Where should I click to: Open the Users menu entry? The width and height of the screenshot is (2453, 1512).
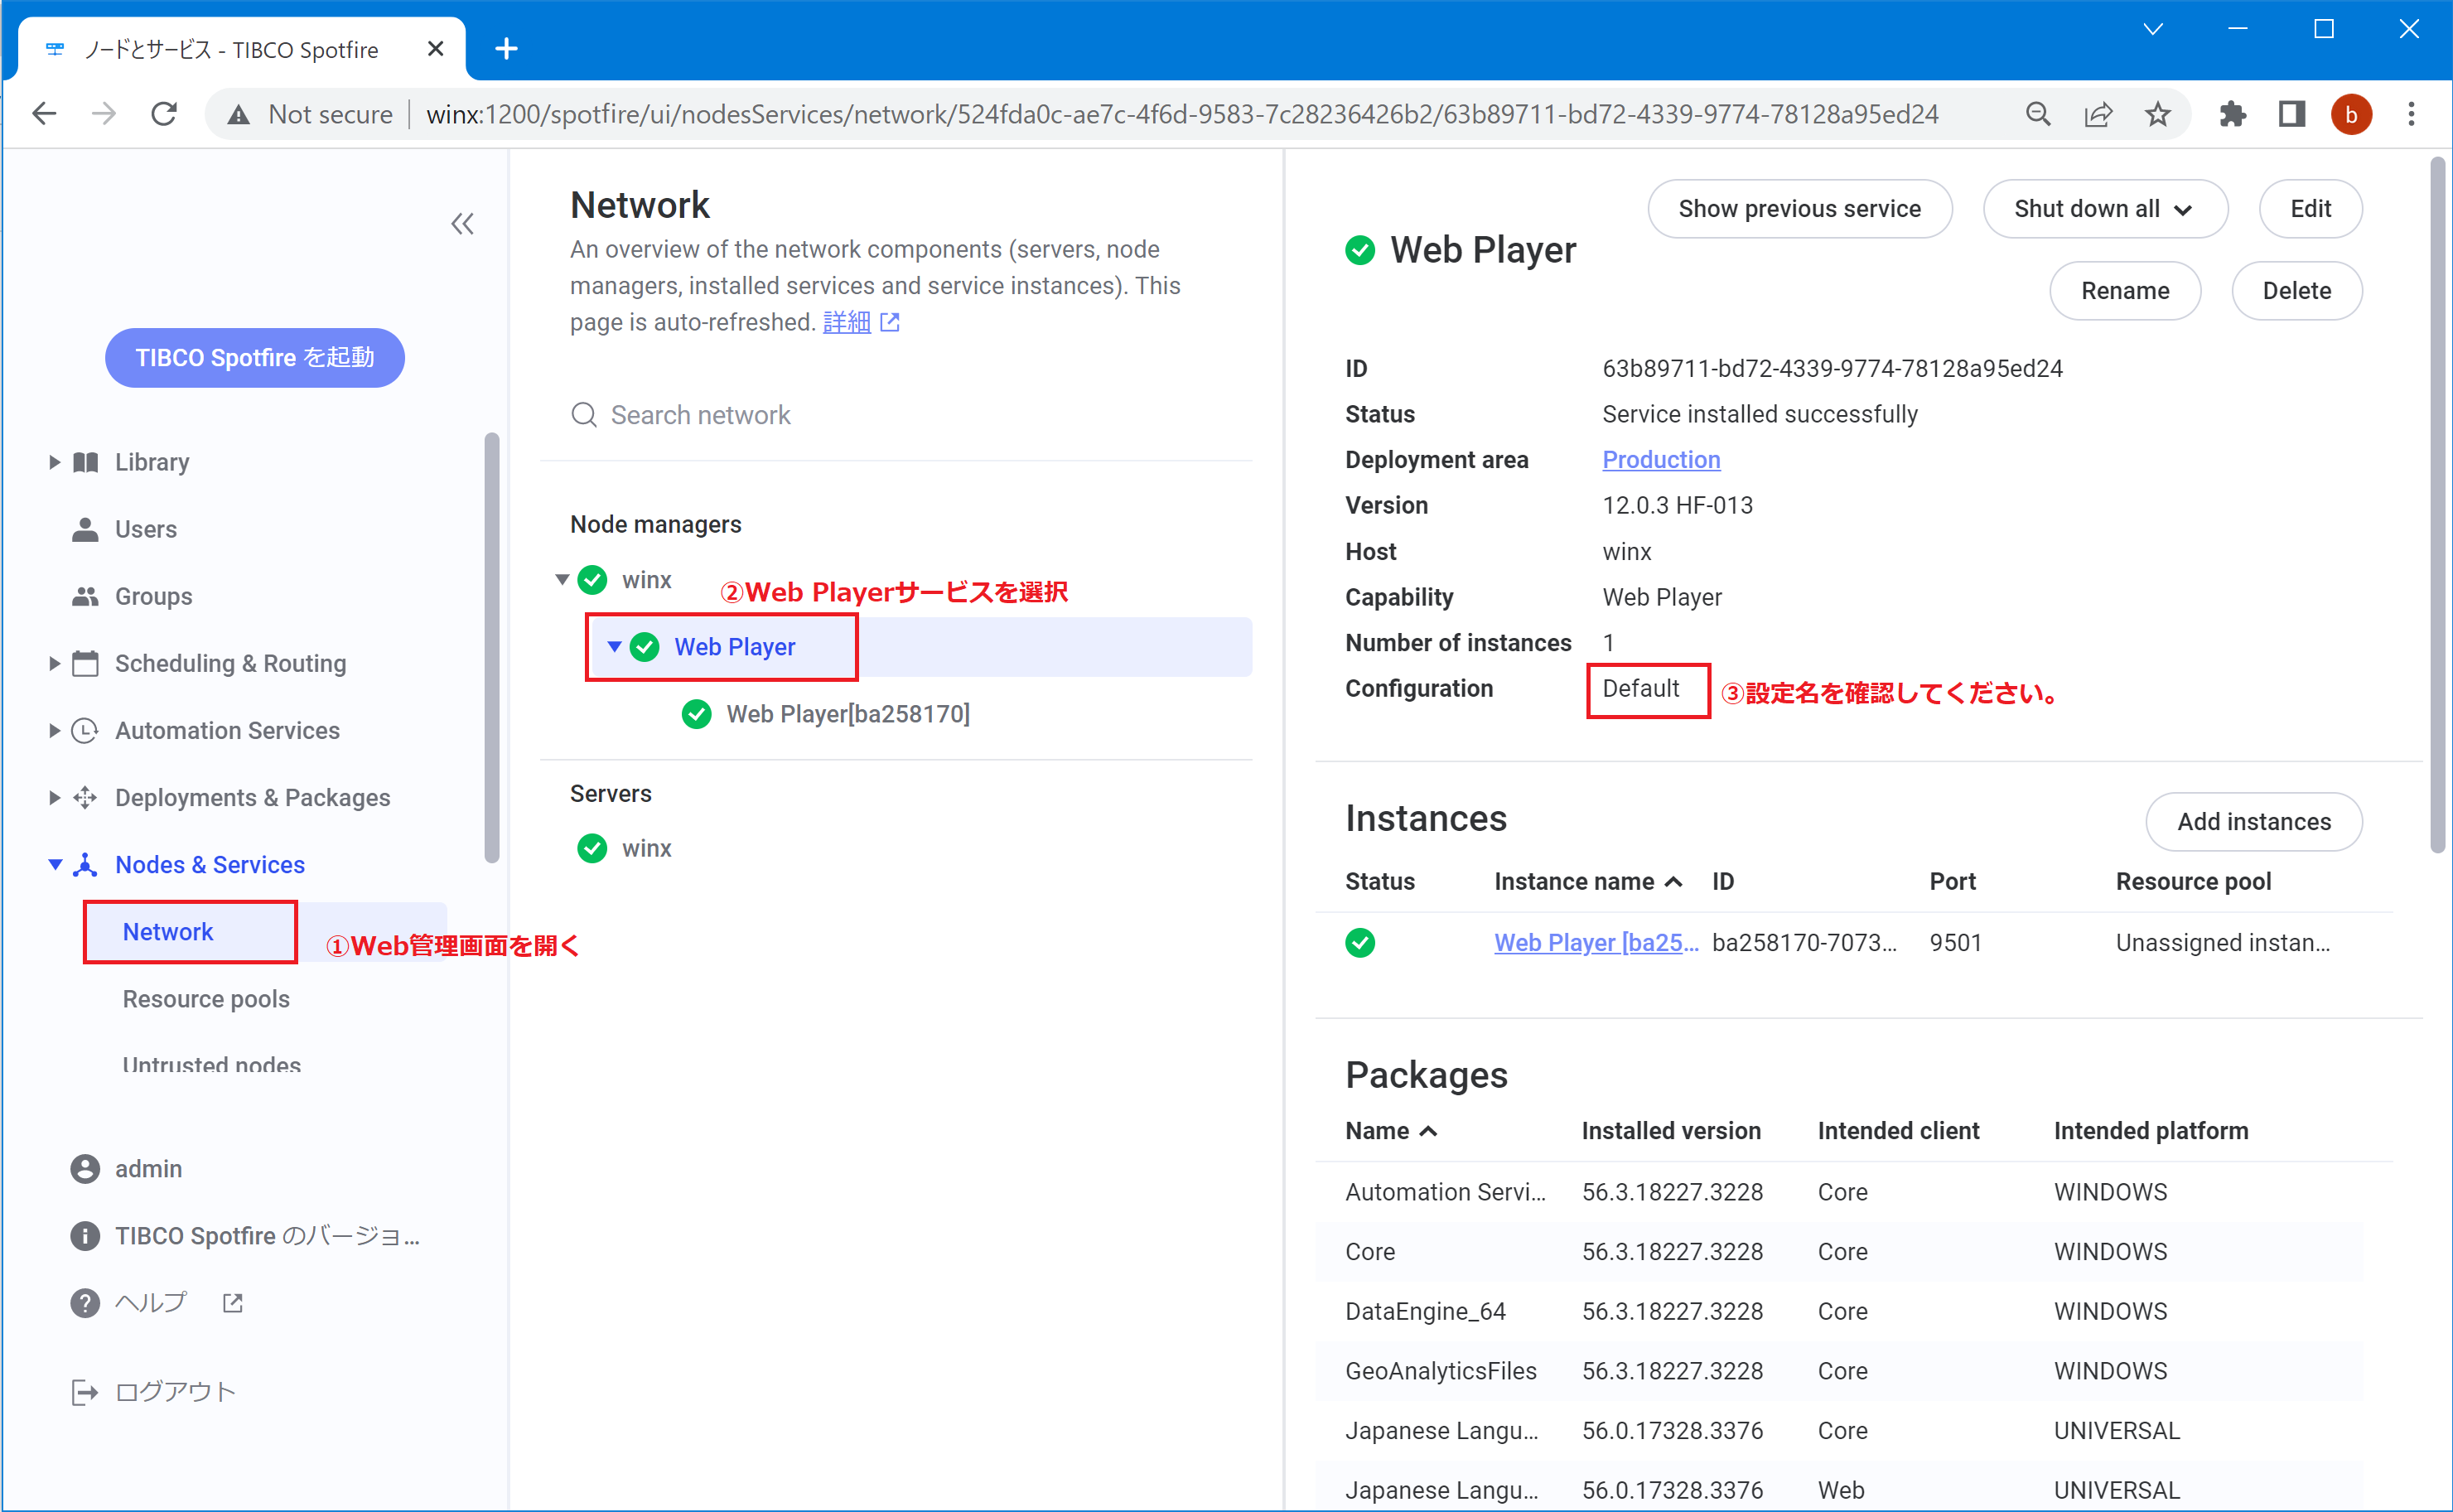(x=146, y=529)
